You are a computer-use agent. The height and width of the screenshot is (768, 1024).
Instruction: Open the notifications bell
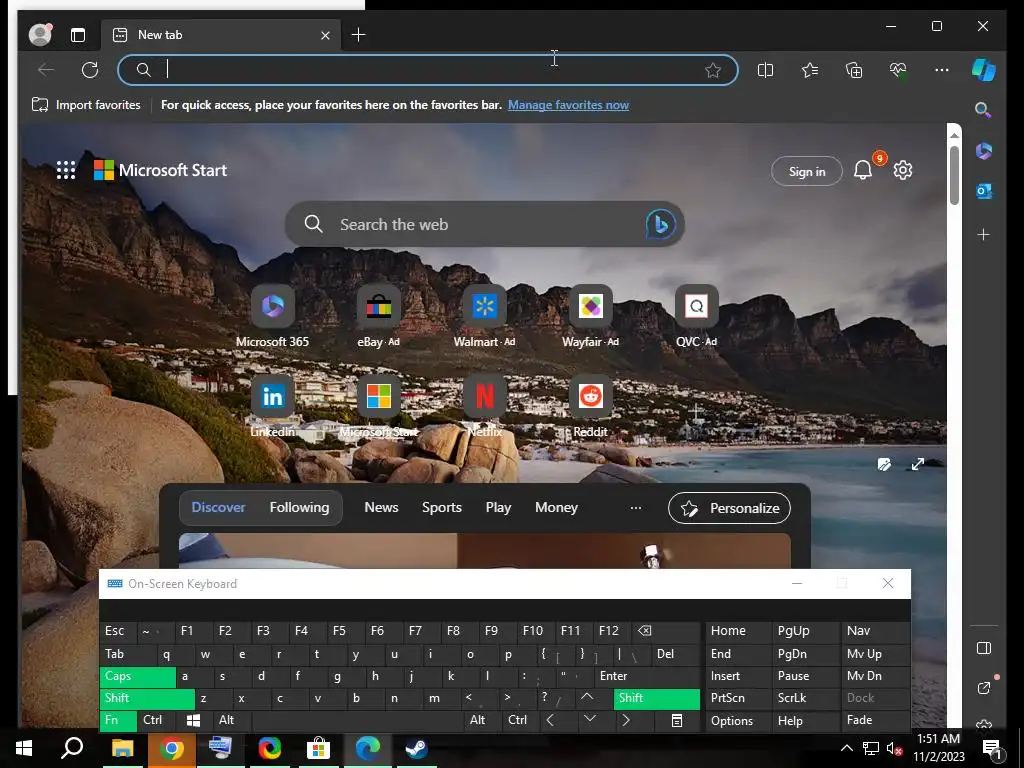(x=863, y=170)
